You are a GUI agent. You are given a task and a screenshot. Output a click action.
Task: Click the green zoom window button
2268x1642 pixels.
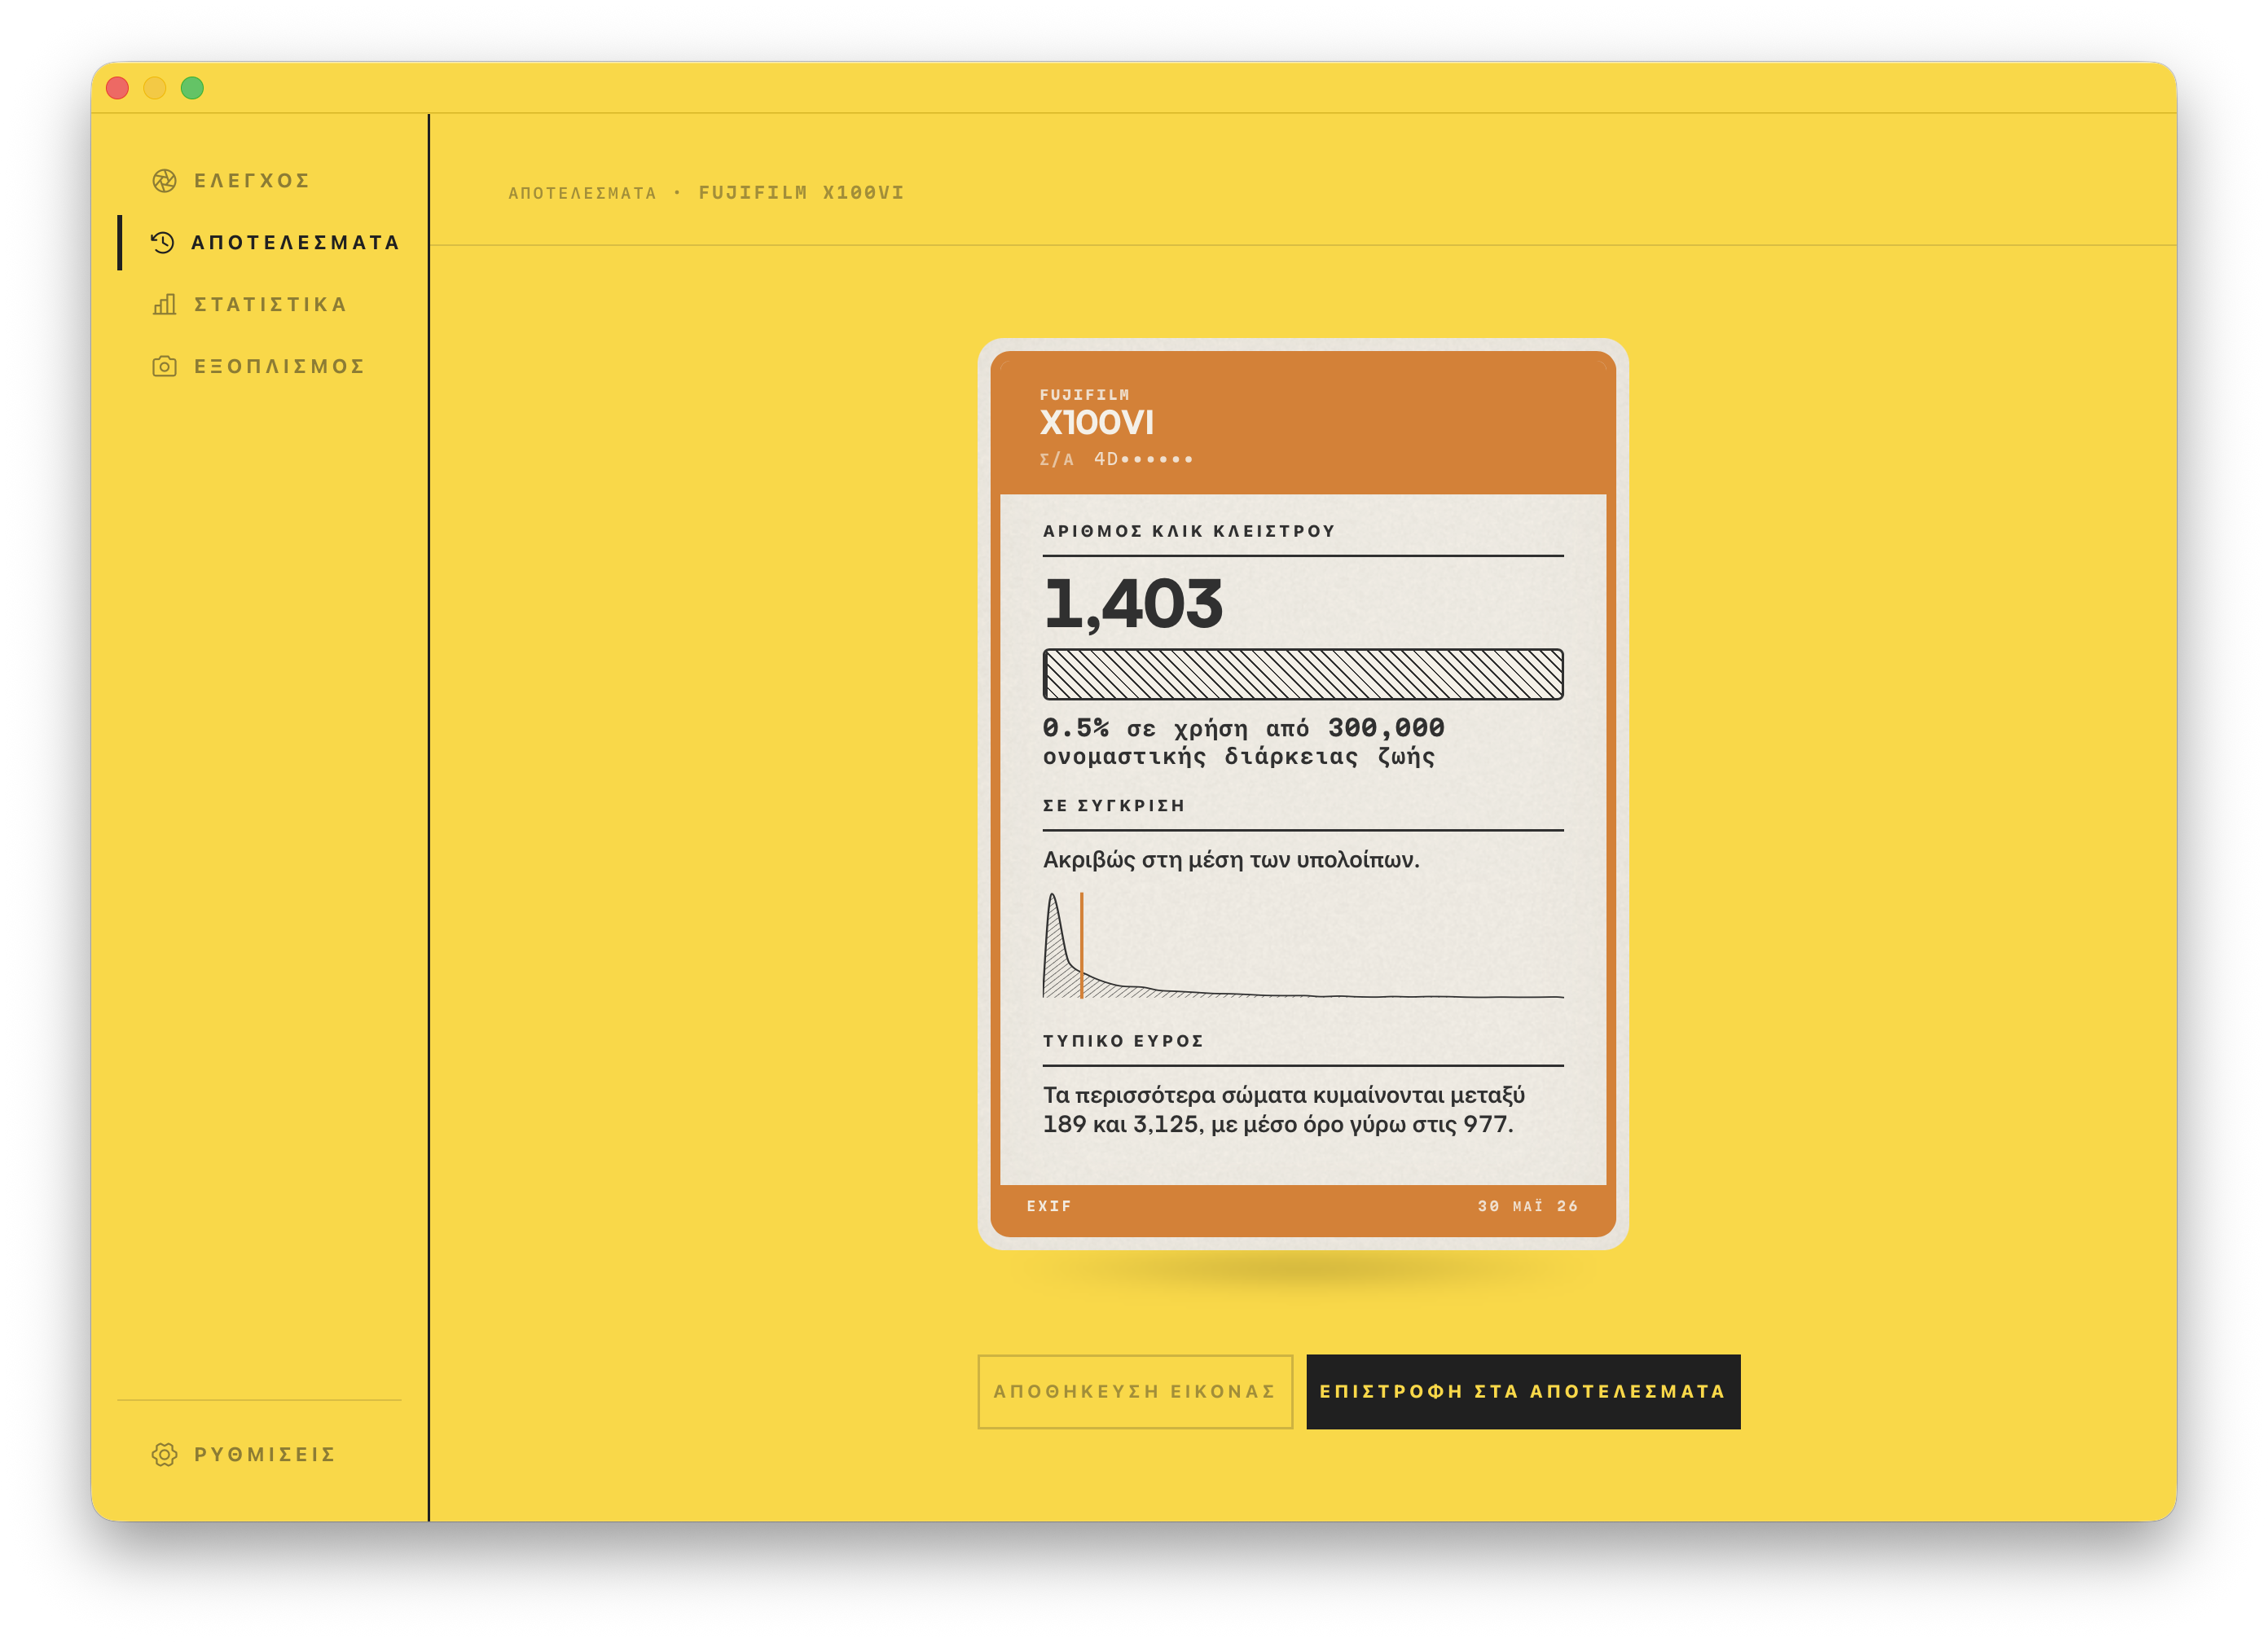pos(192,88)
